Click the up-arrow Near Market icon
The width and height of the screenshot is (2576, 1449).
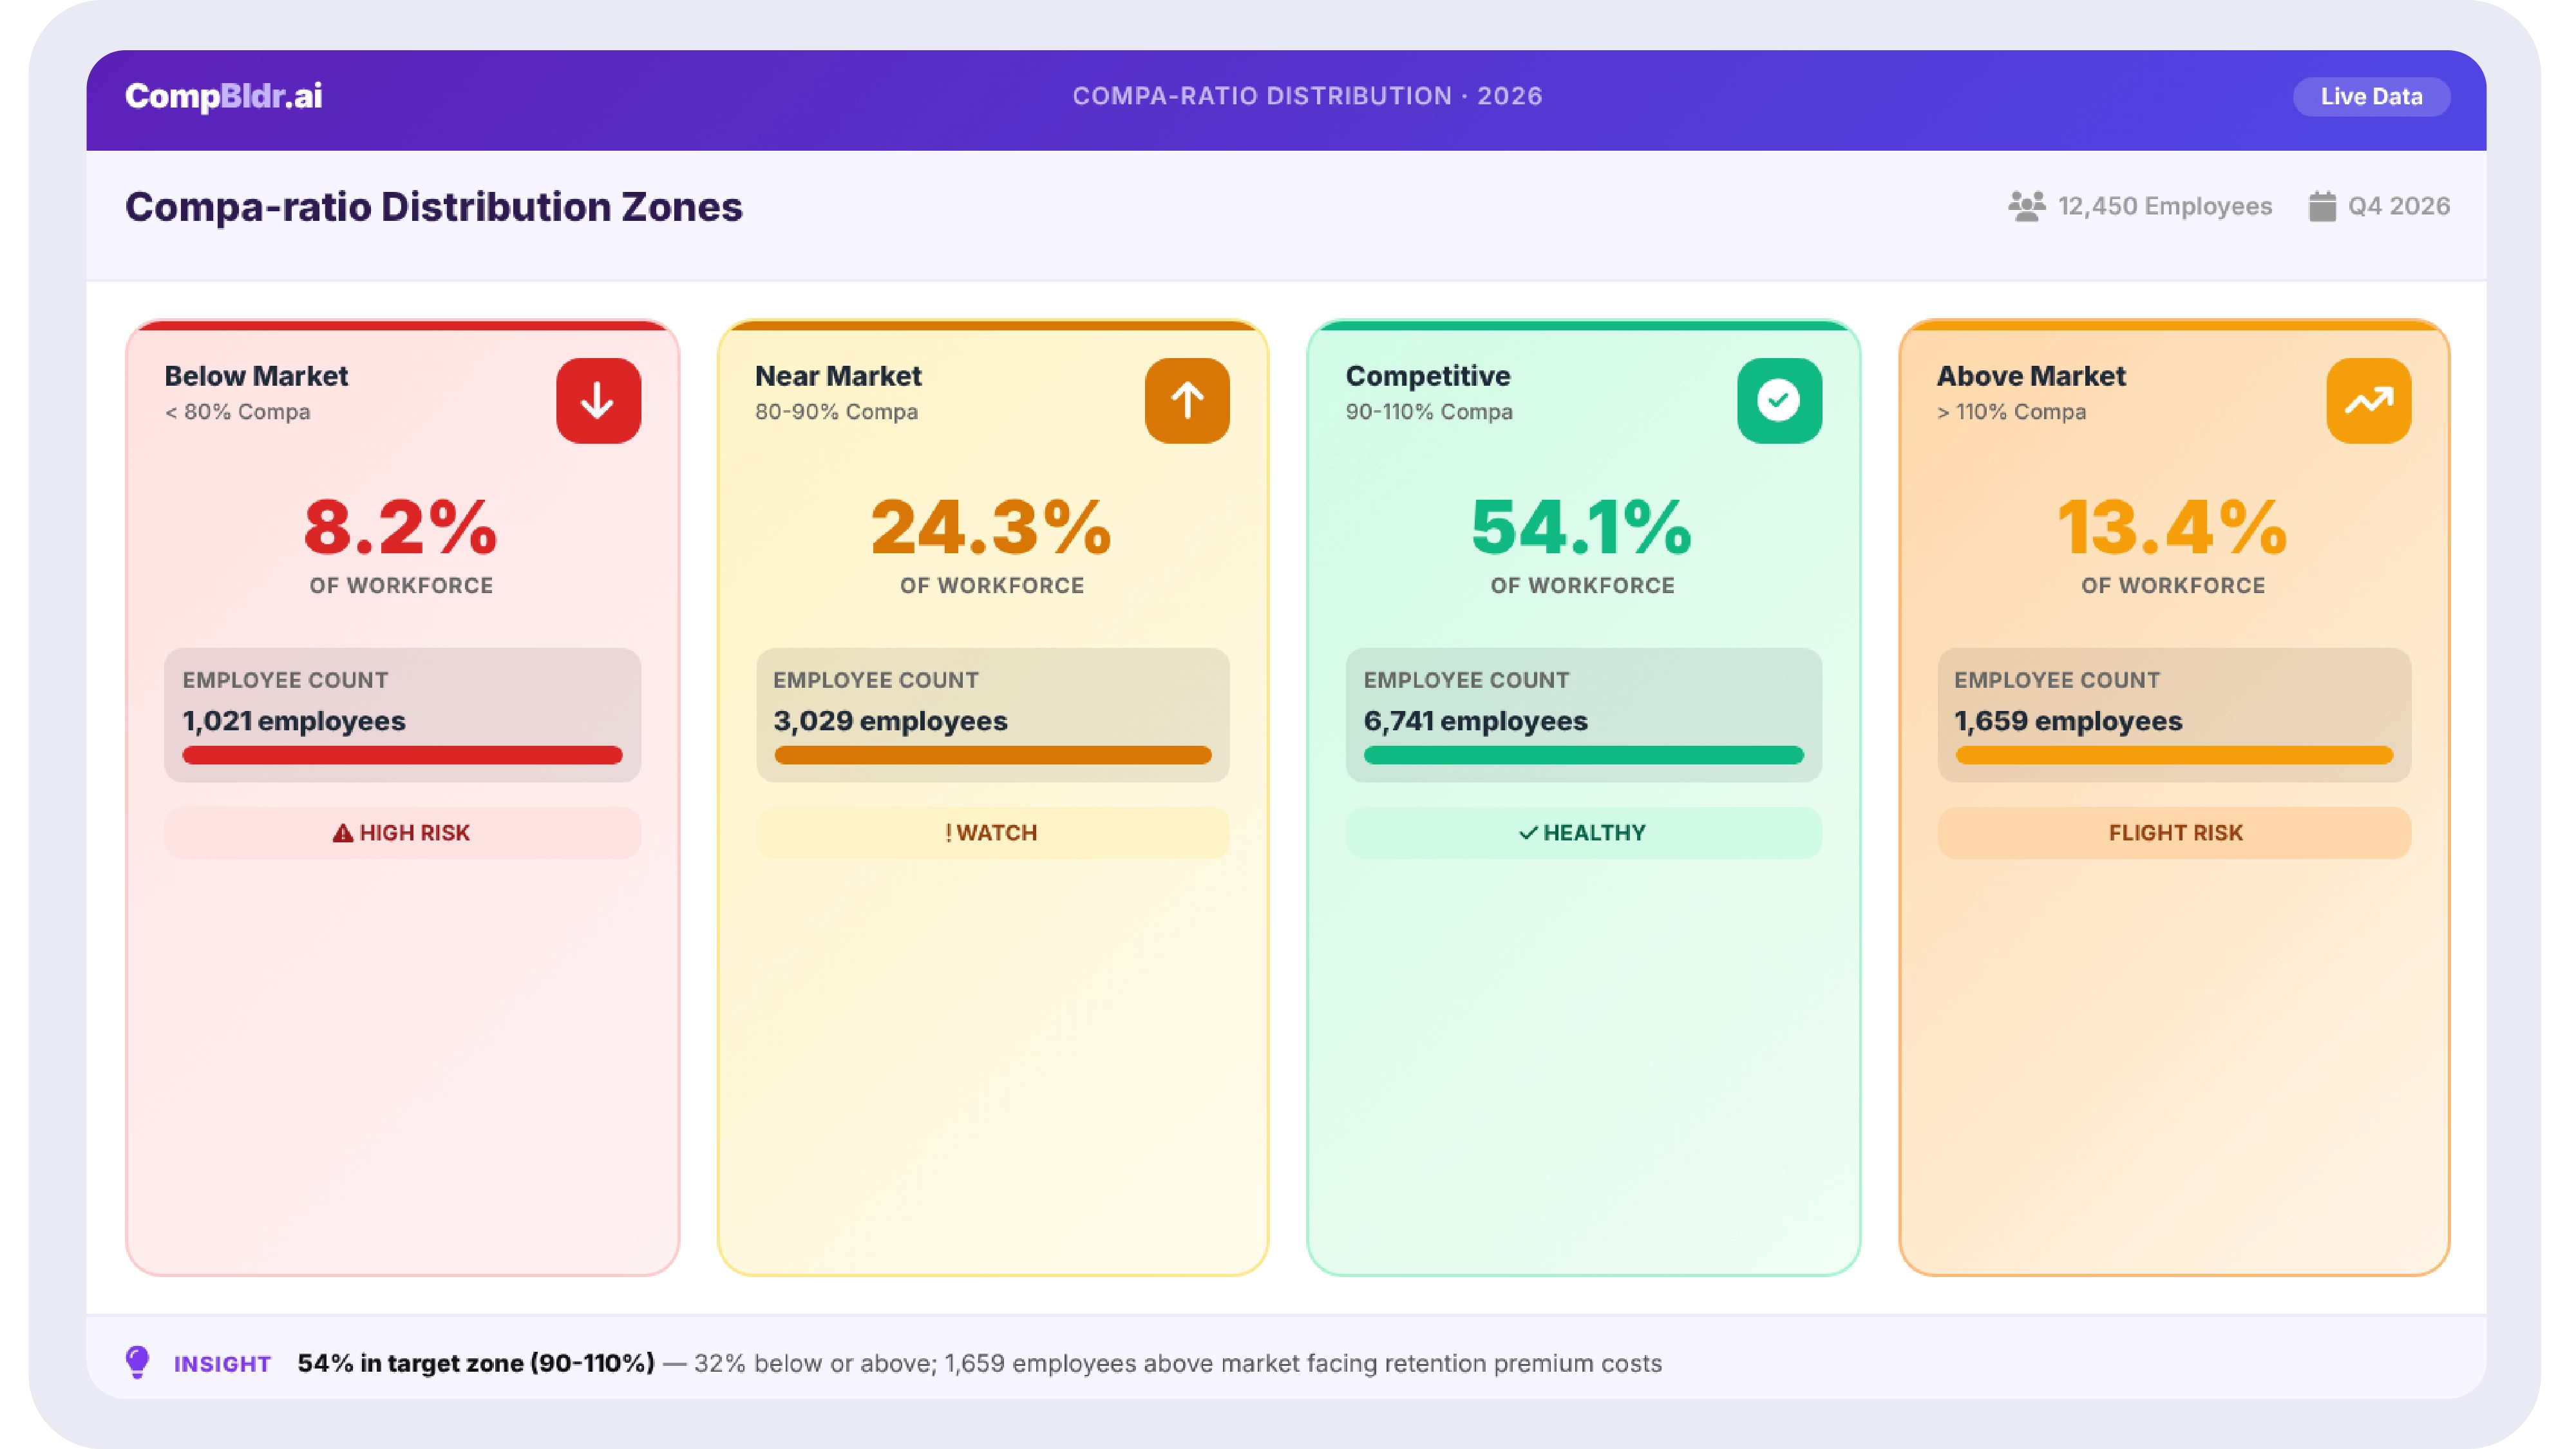pos(1187,401)
